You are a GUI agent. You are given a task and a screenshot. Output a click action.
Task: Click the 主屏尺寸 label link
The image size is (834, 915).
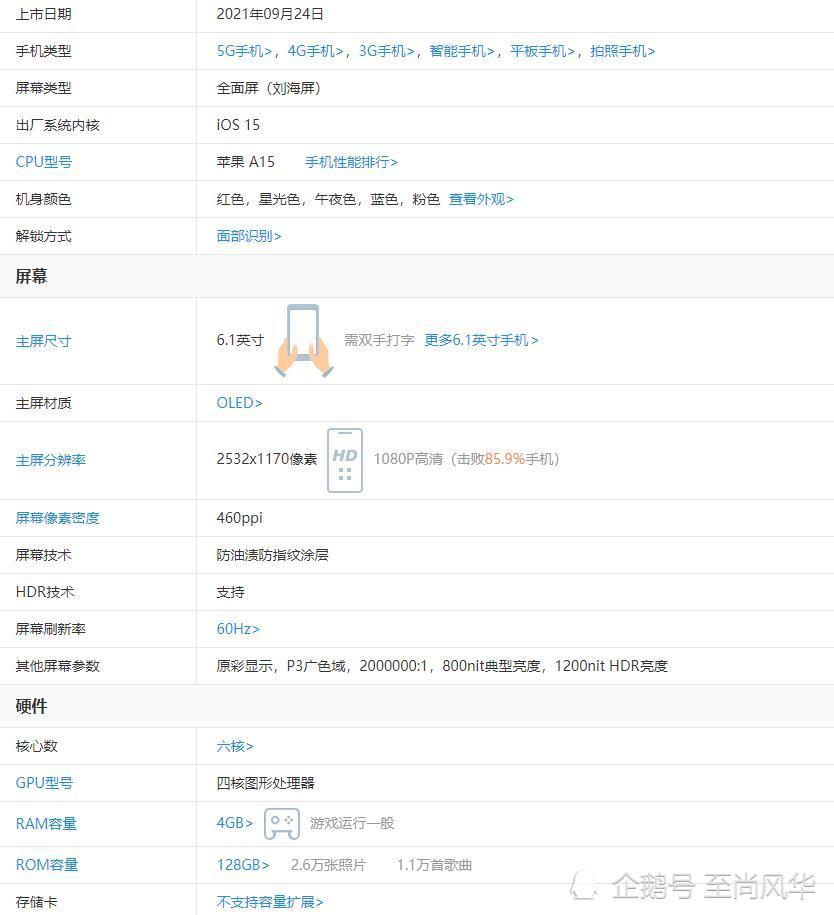tap(43, 341)
